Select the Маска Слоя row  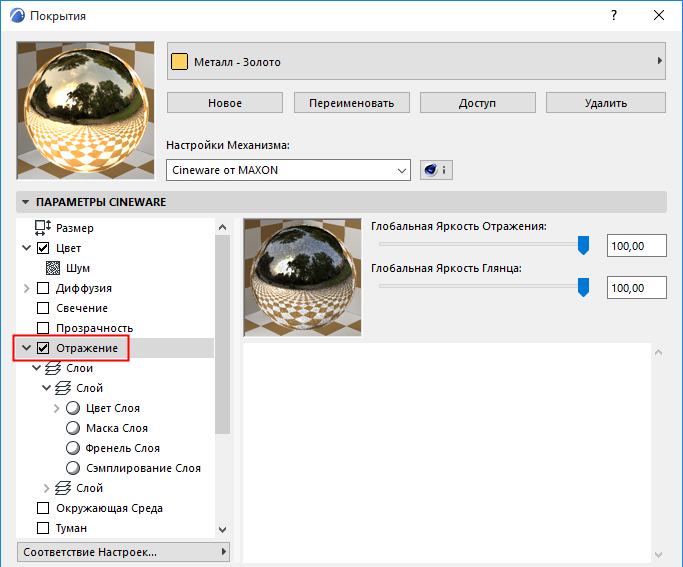(x=115, y=428)
